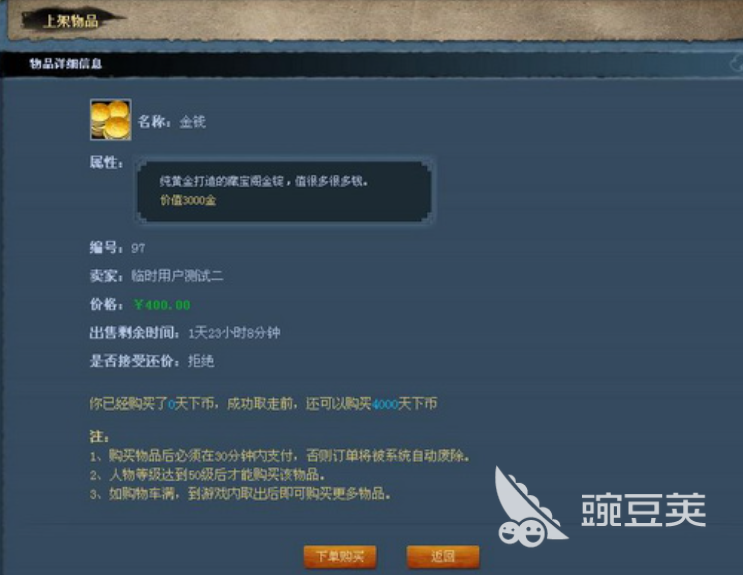Click the item attribute description box

[285, 191]
